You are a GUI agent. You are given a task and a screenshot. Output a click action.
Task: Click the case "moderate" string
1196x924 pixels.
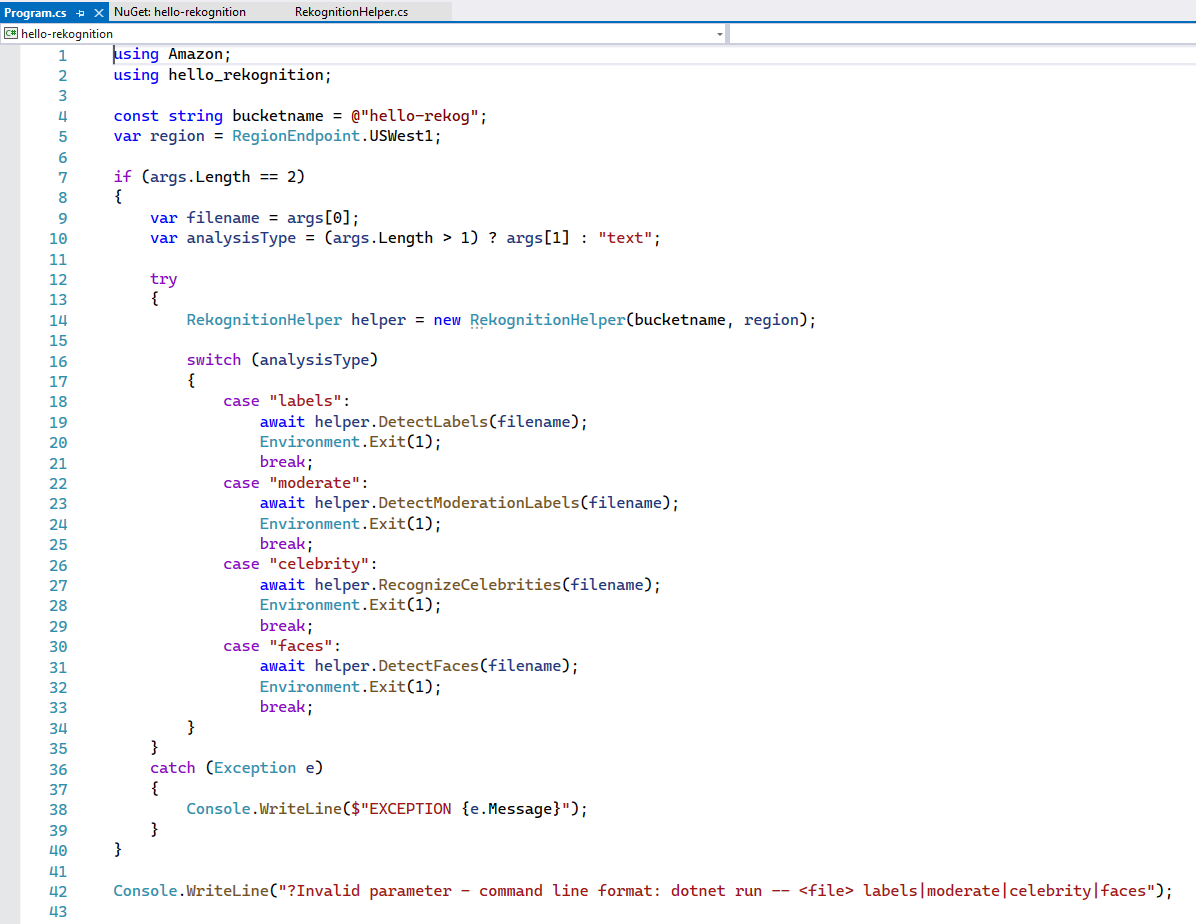tap(314, 483)
